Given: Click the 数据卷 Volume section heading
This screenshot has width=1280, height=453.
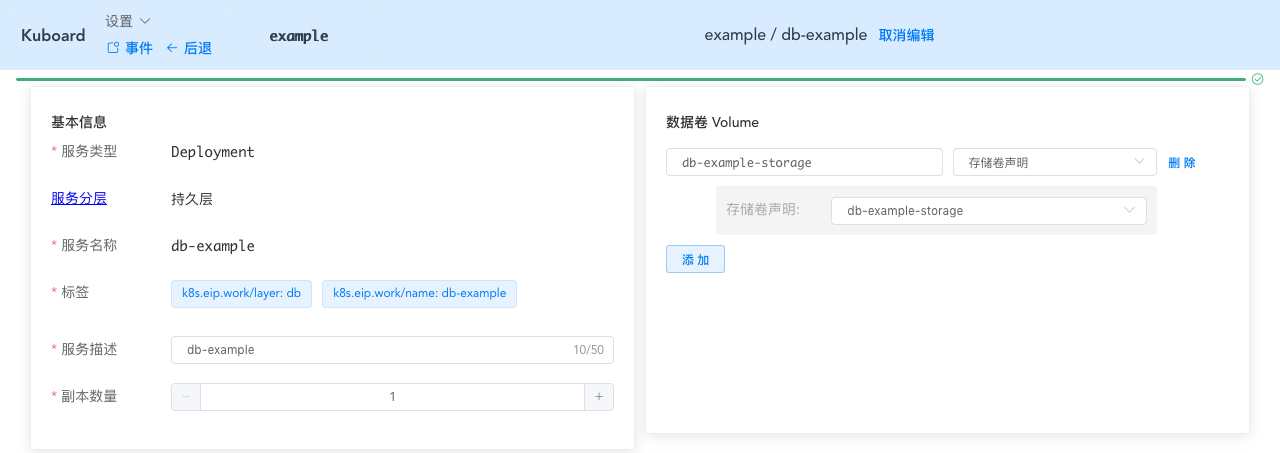Looking at the screenshot, I should 712,122.
